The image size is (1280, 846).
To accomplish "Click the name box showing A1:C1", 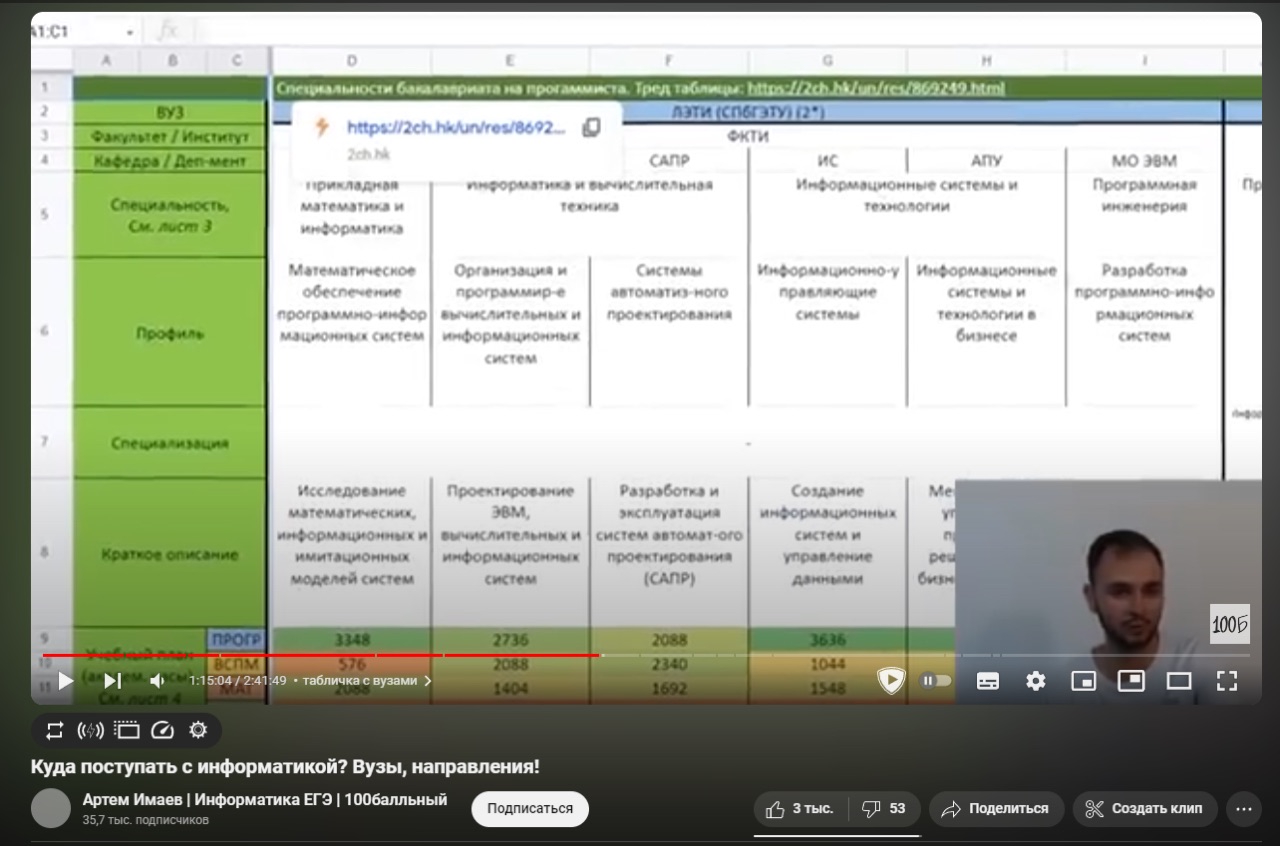I will [x=50, y=32].
